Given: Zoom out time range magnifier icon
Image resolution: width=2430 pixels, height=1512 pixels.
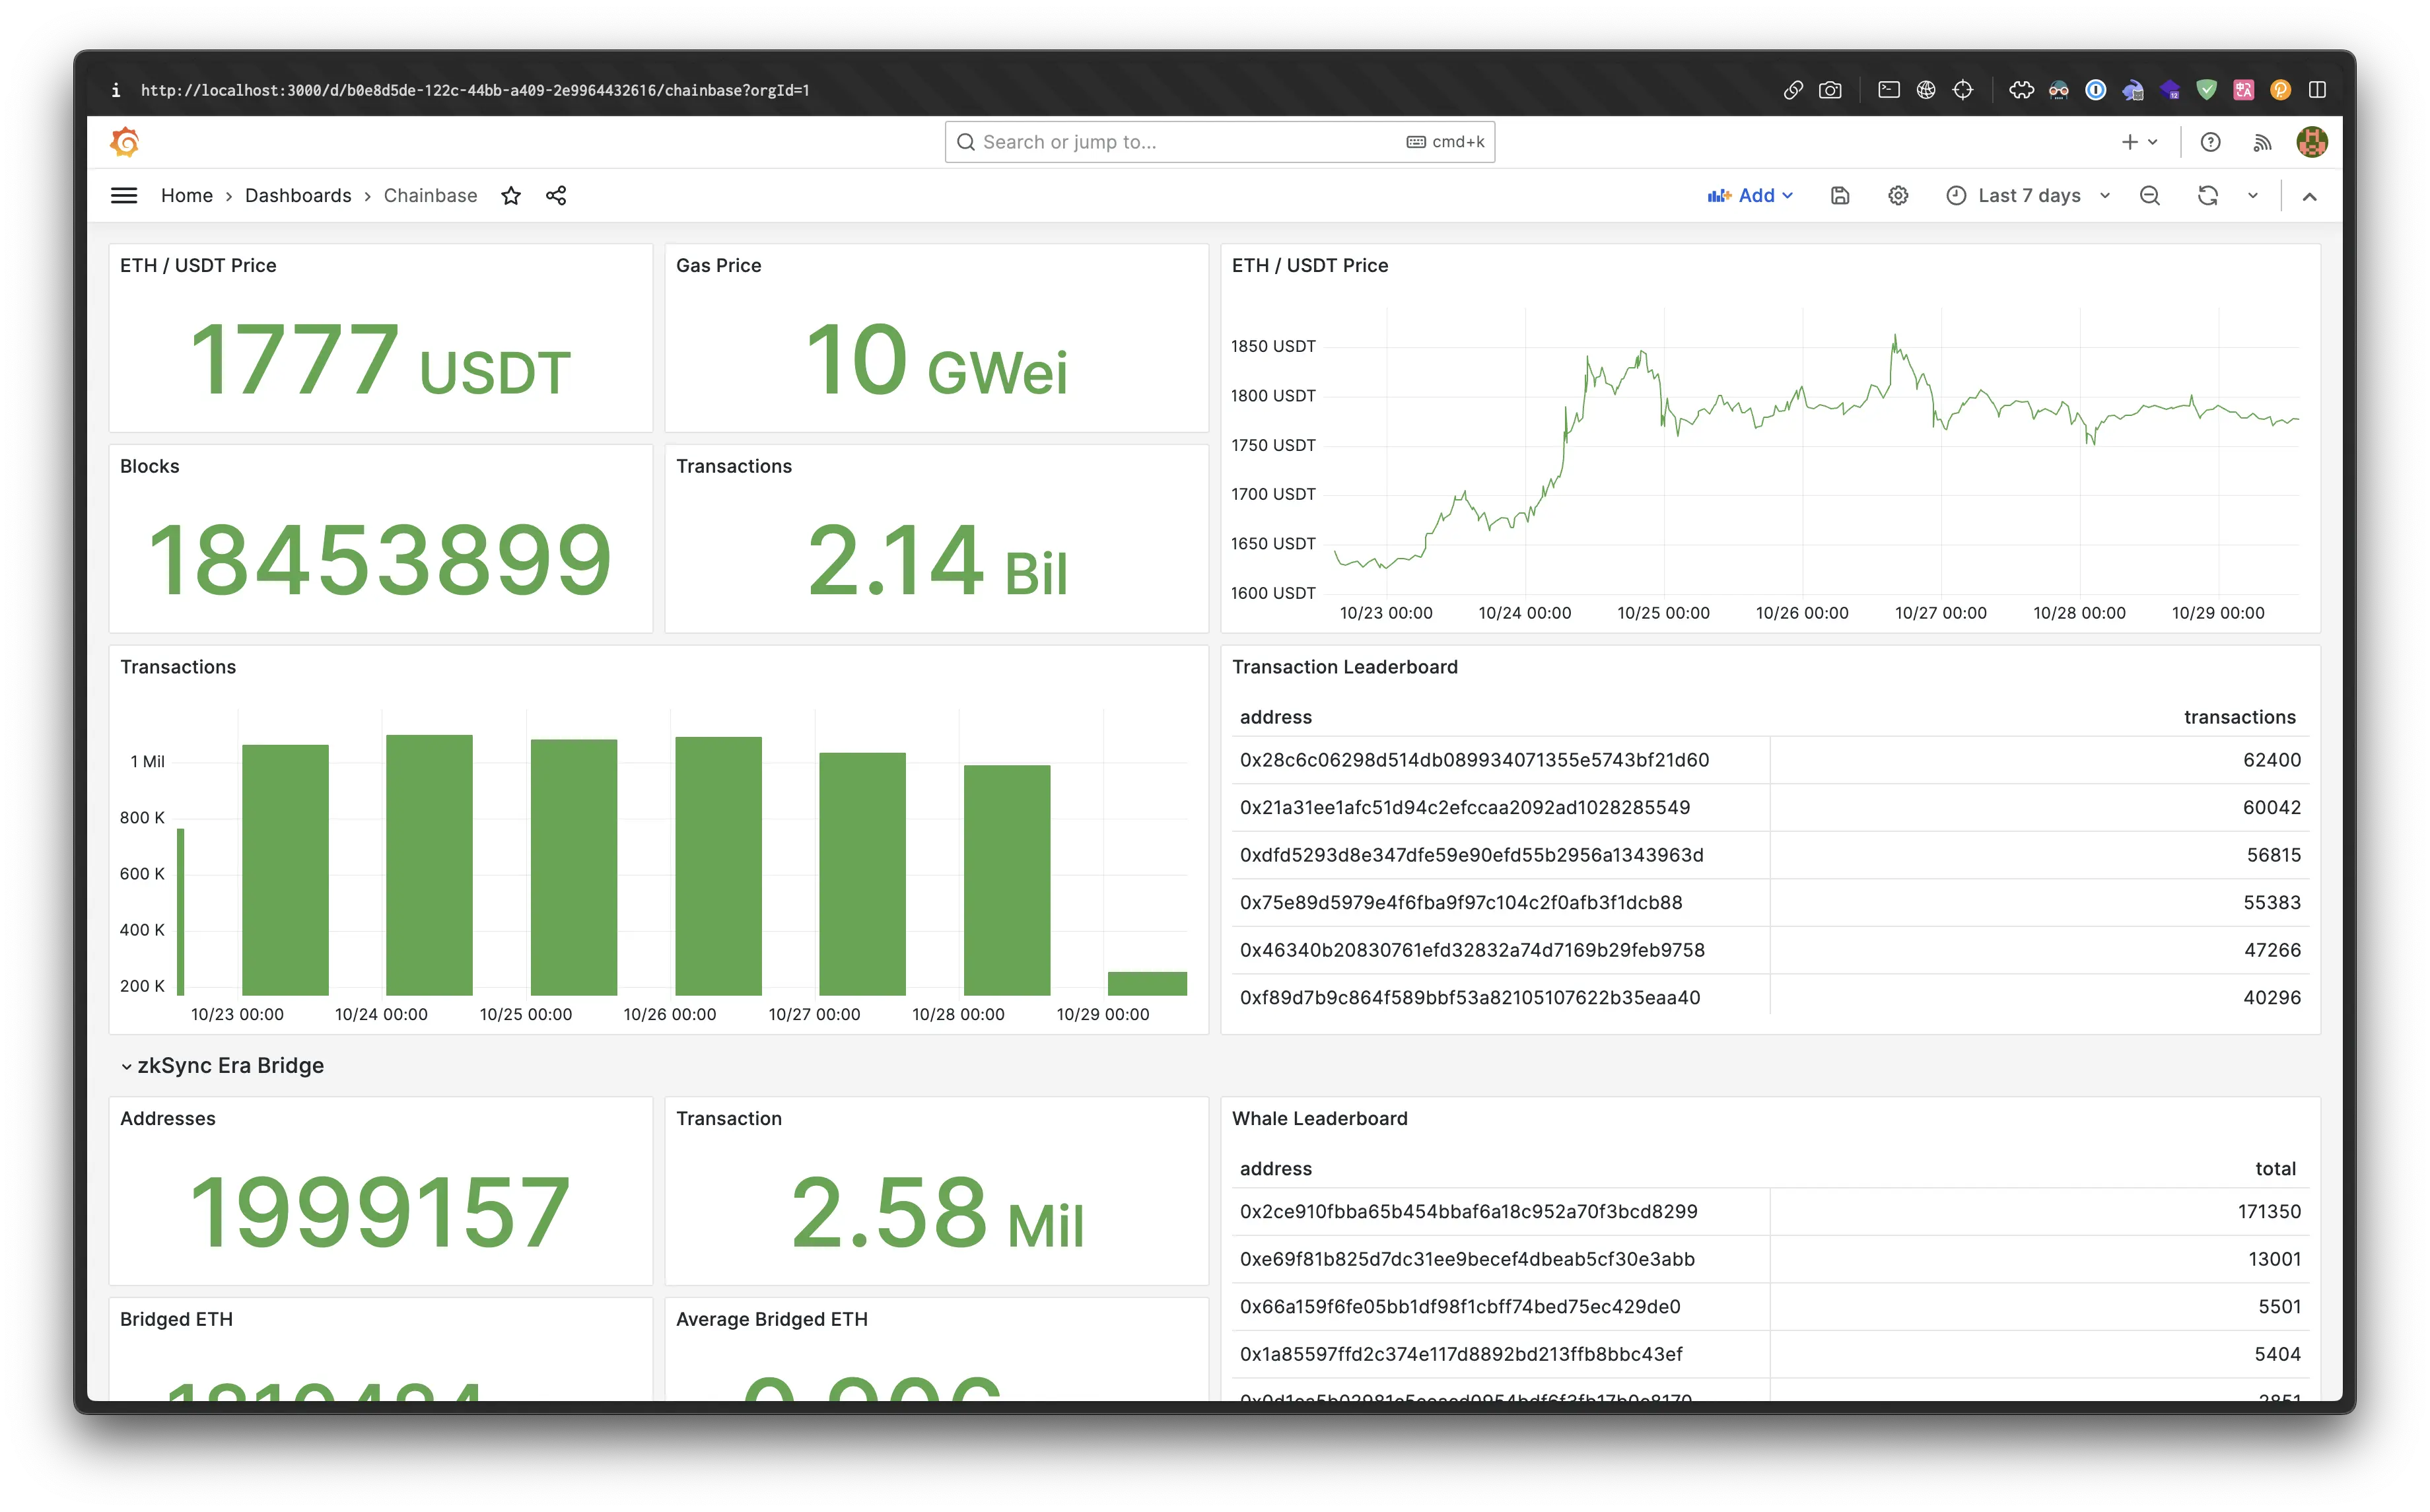Looking at the screenshot, I should (x=2149, y=196).
